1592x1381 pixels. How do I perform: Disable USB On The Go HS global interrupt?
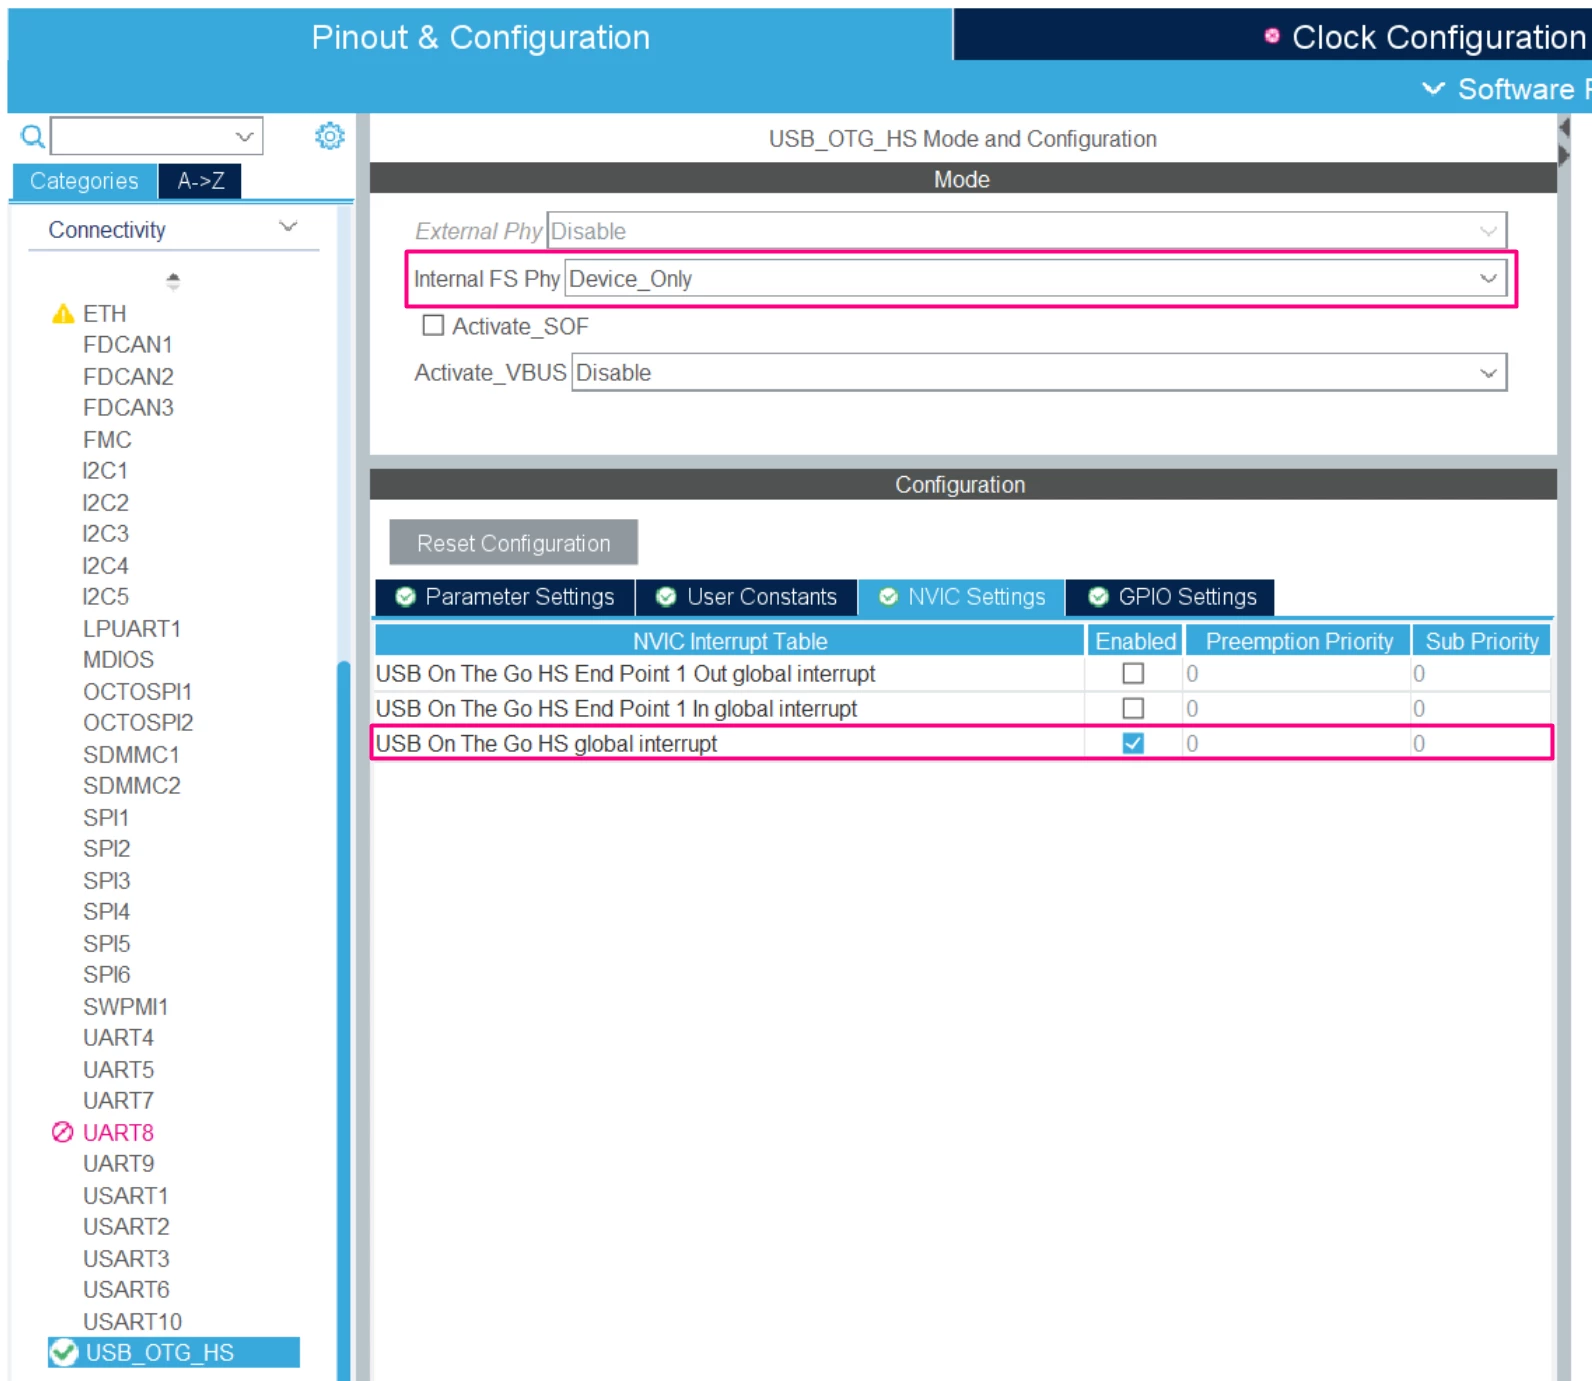pos(1133,744)
